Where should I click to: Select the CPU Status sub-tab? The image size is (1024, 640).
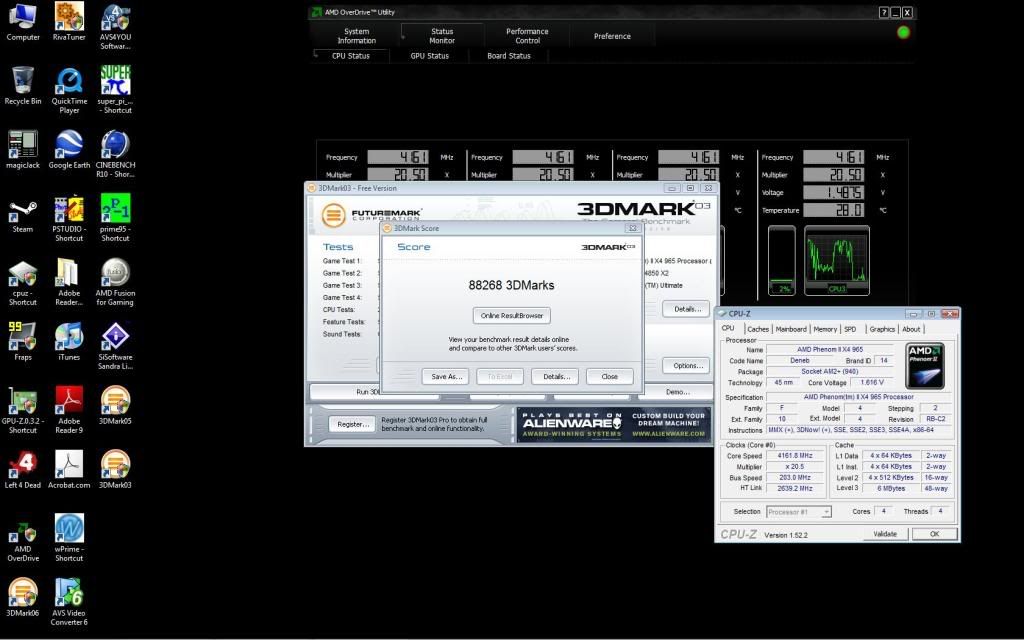click(x=351, y=56)
